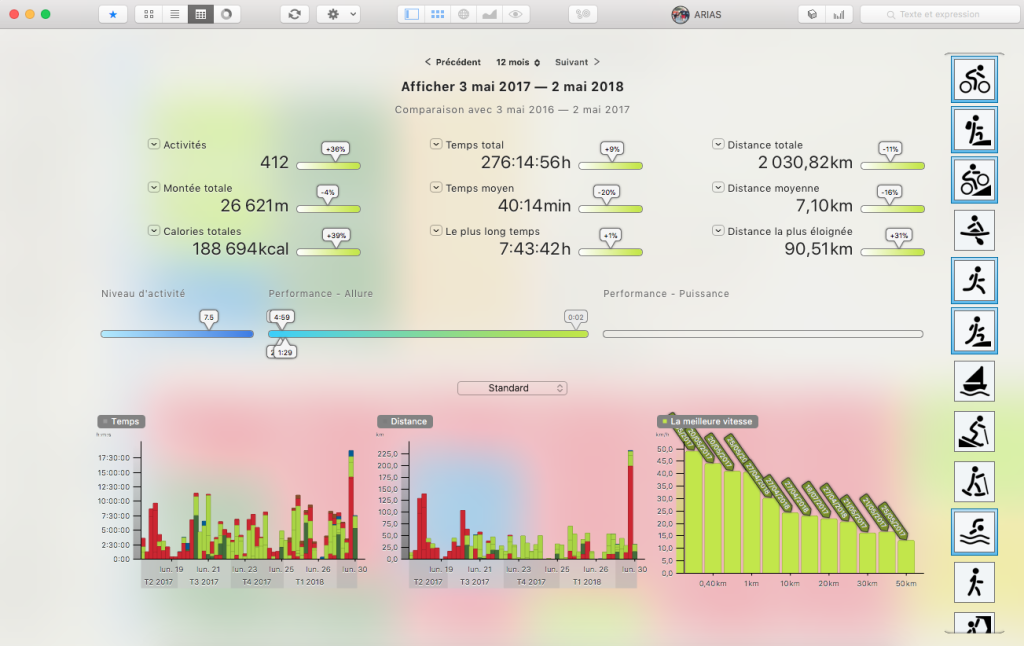Toggle the eye view button in toolbar
The height and width of the screenshot is (646, 1024).
(515, 15)
